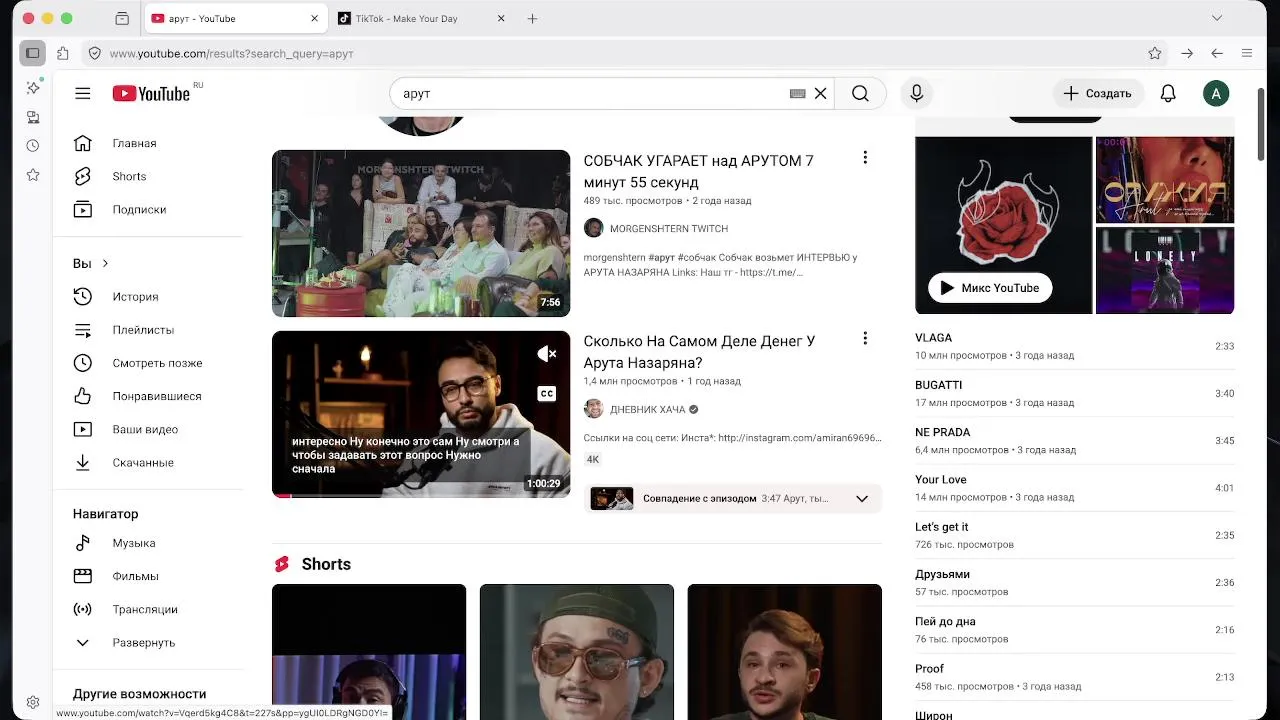Go forward in browser history
This screenshot has height=720, width=1280.
(1187, 53)
